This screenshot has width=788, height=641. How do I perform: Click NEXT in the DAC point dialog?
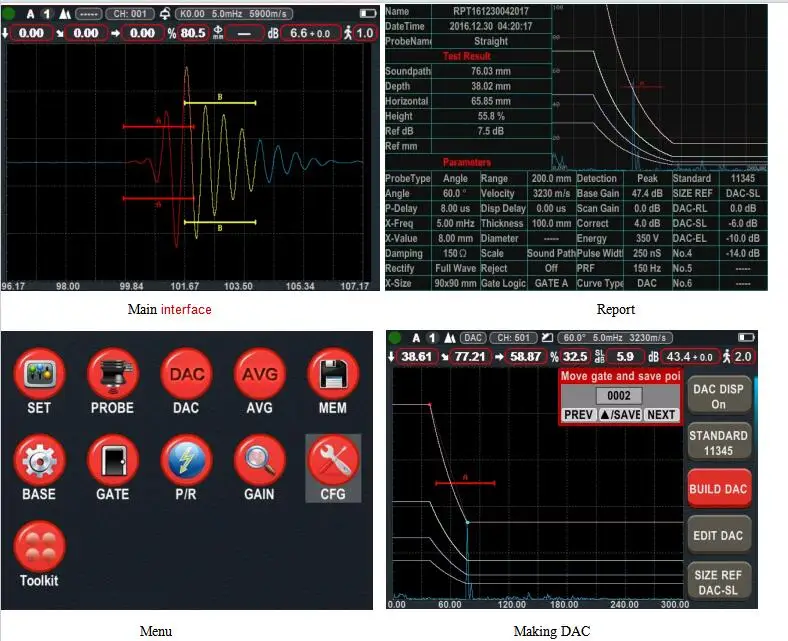pos(660,414)
